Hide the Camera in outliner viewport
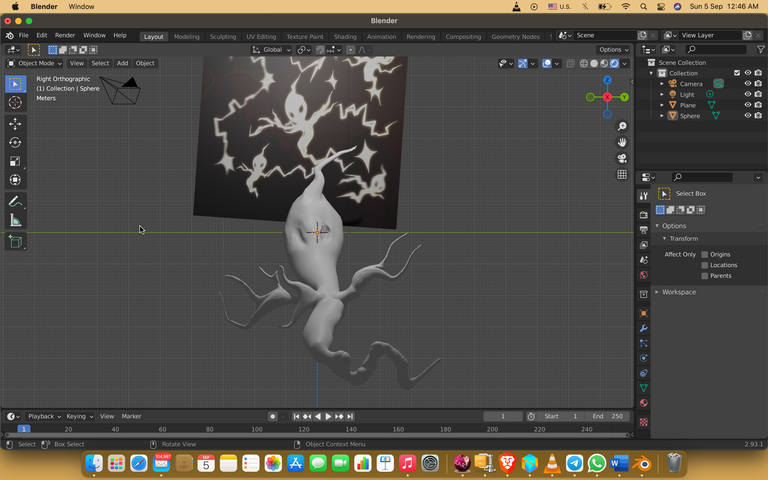This screenshot has width=768, height=480. click(x=747, y=84)
